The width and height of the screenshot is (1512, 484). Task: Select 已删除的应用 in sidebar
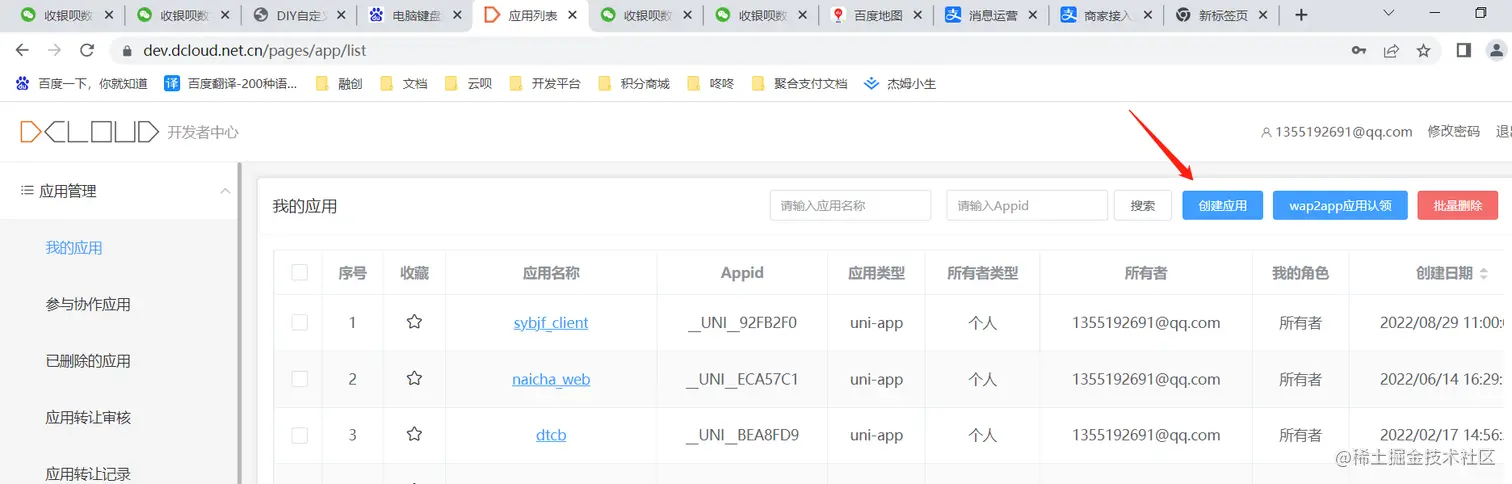(88, 360)
